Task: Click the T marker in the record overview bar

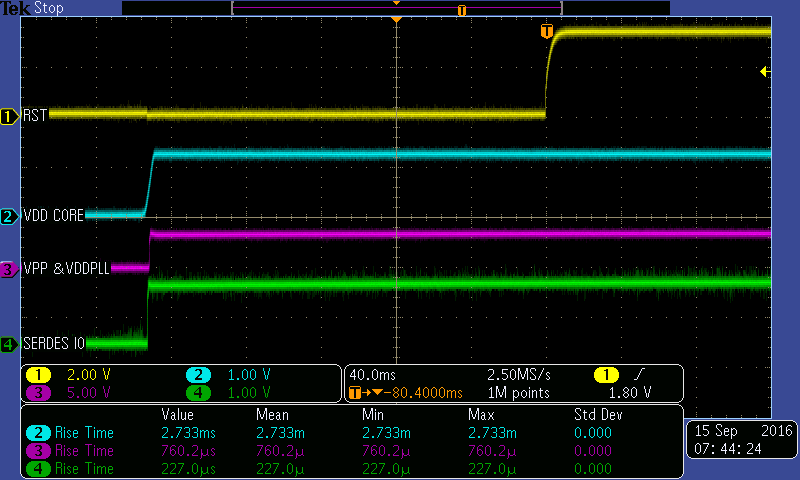Action: click(x=461, y=9)
